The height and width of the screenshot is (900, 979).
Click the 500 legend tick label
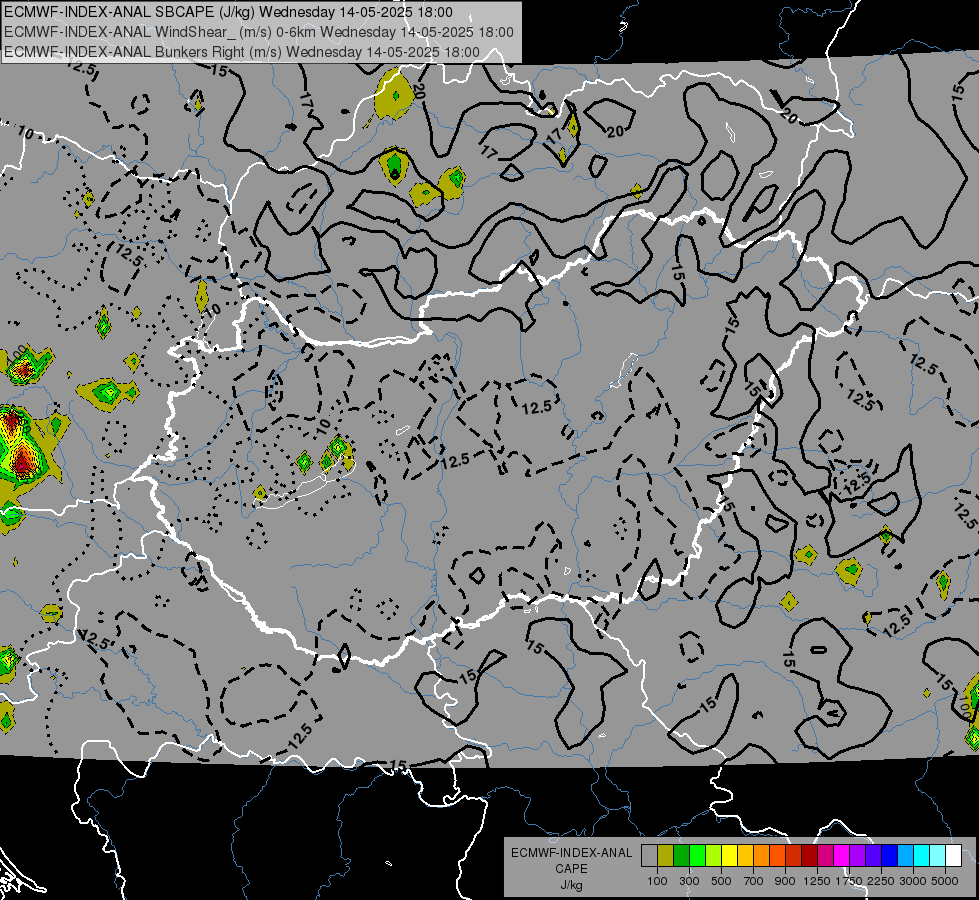[x=721, y=881]
